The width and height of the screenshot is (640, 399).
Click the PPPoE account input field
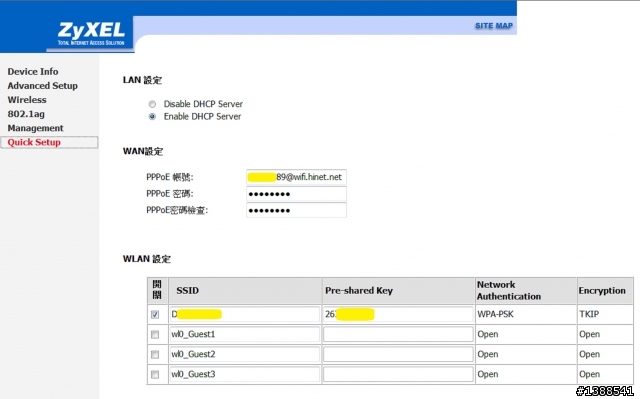pyautogui.click(x=296, y=177)
